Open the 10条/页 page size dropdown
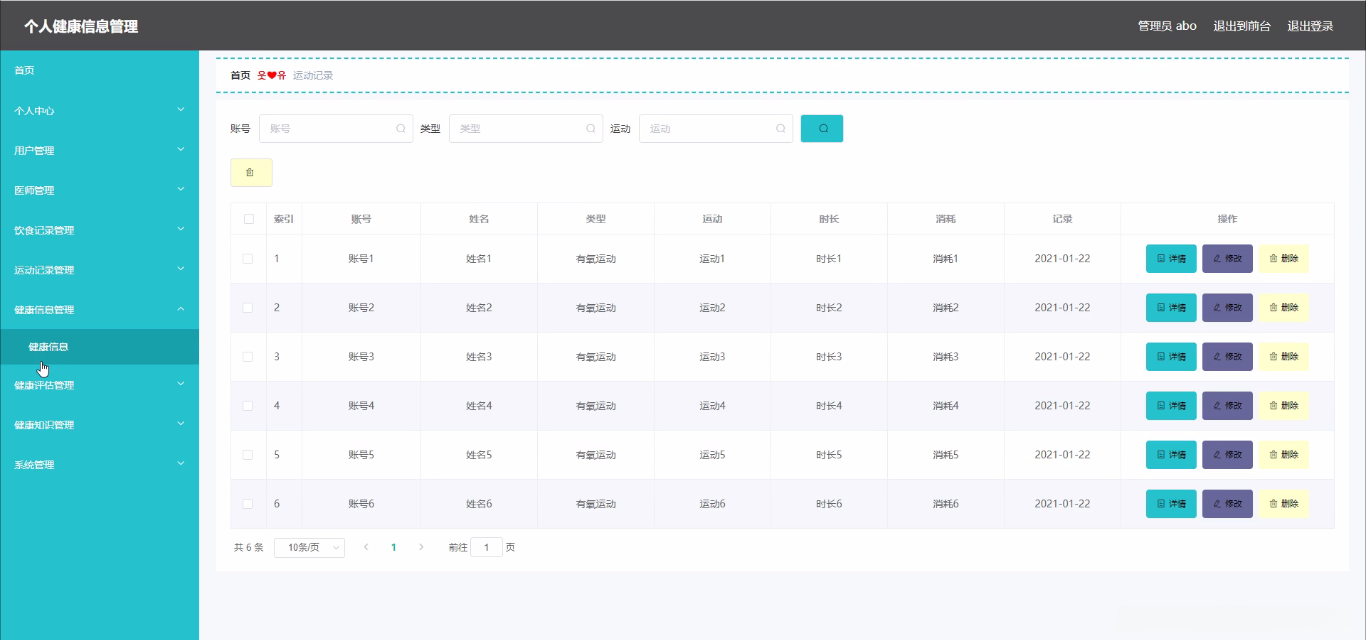 309,547
